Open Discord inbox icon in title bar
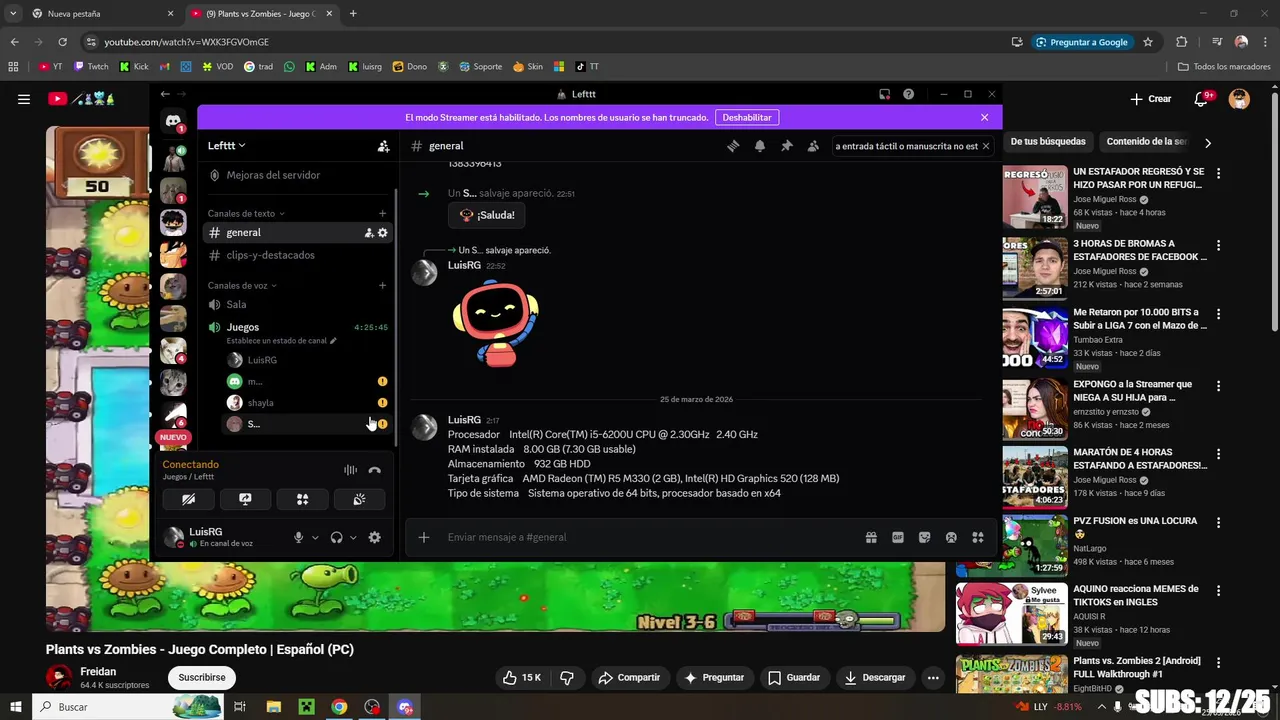Image resolution: width=1280 pixels, height=720 pixels. click(884, 94)
